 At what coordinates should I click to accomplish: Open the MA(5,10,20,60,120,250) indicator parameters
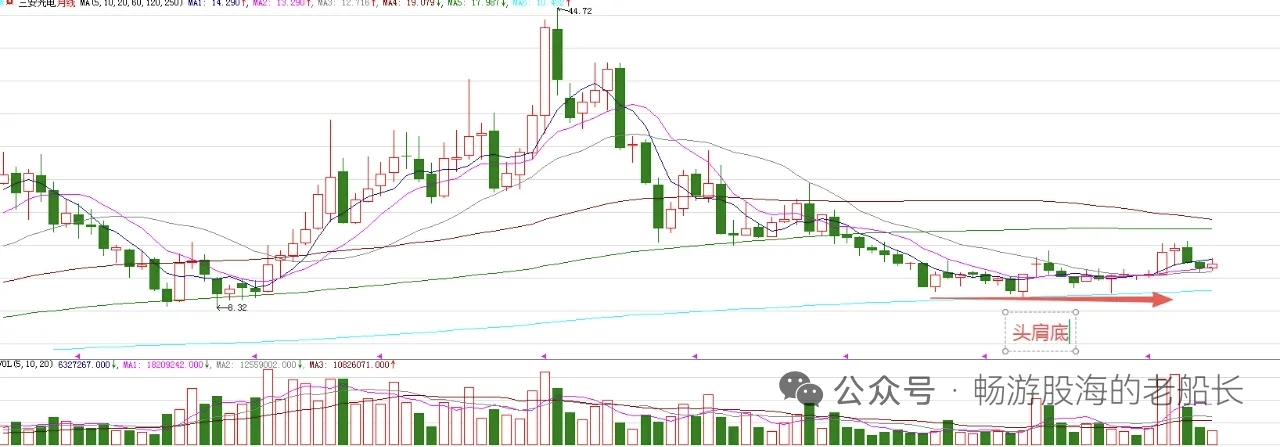click(130, 4)
